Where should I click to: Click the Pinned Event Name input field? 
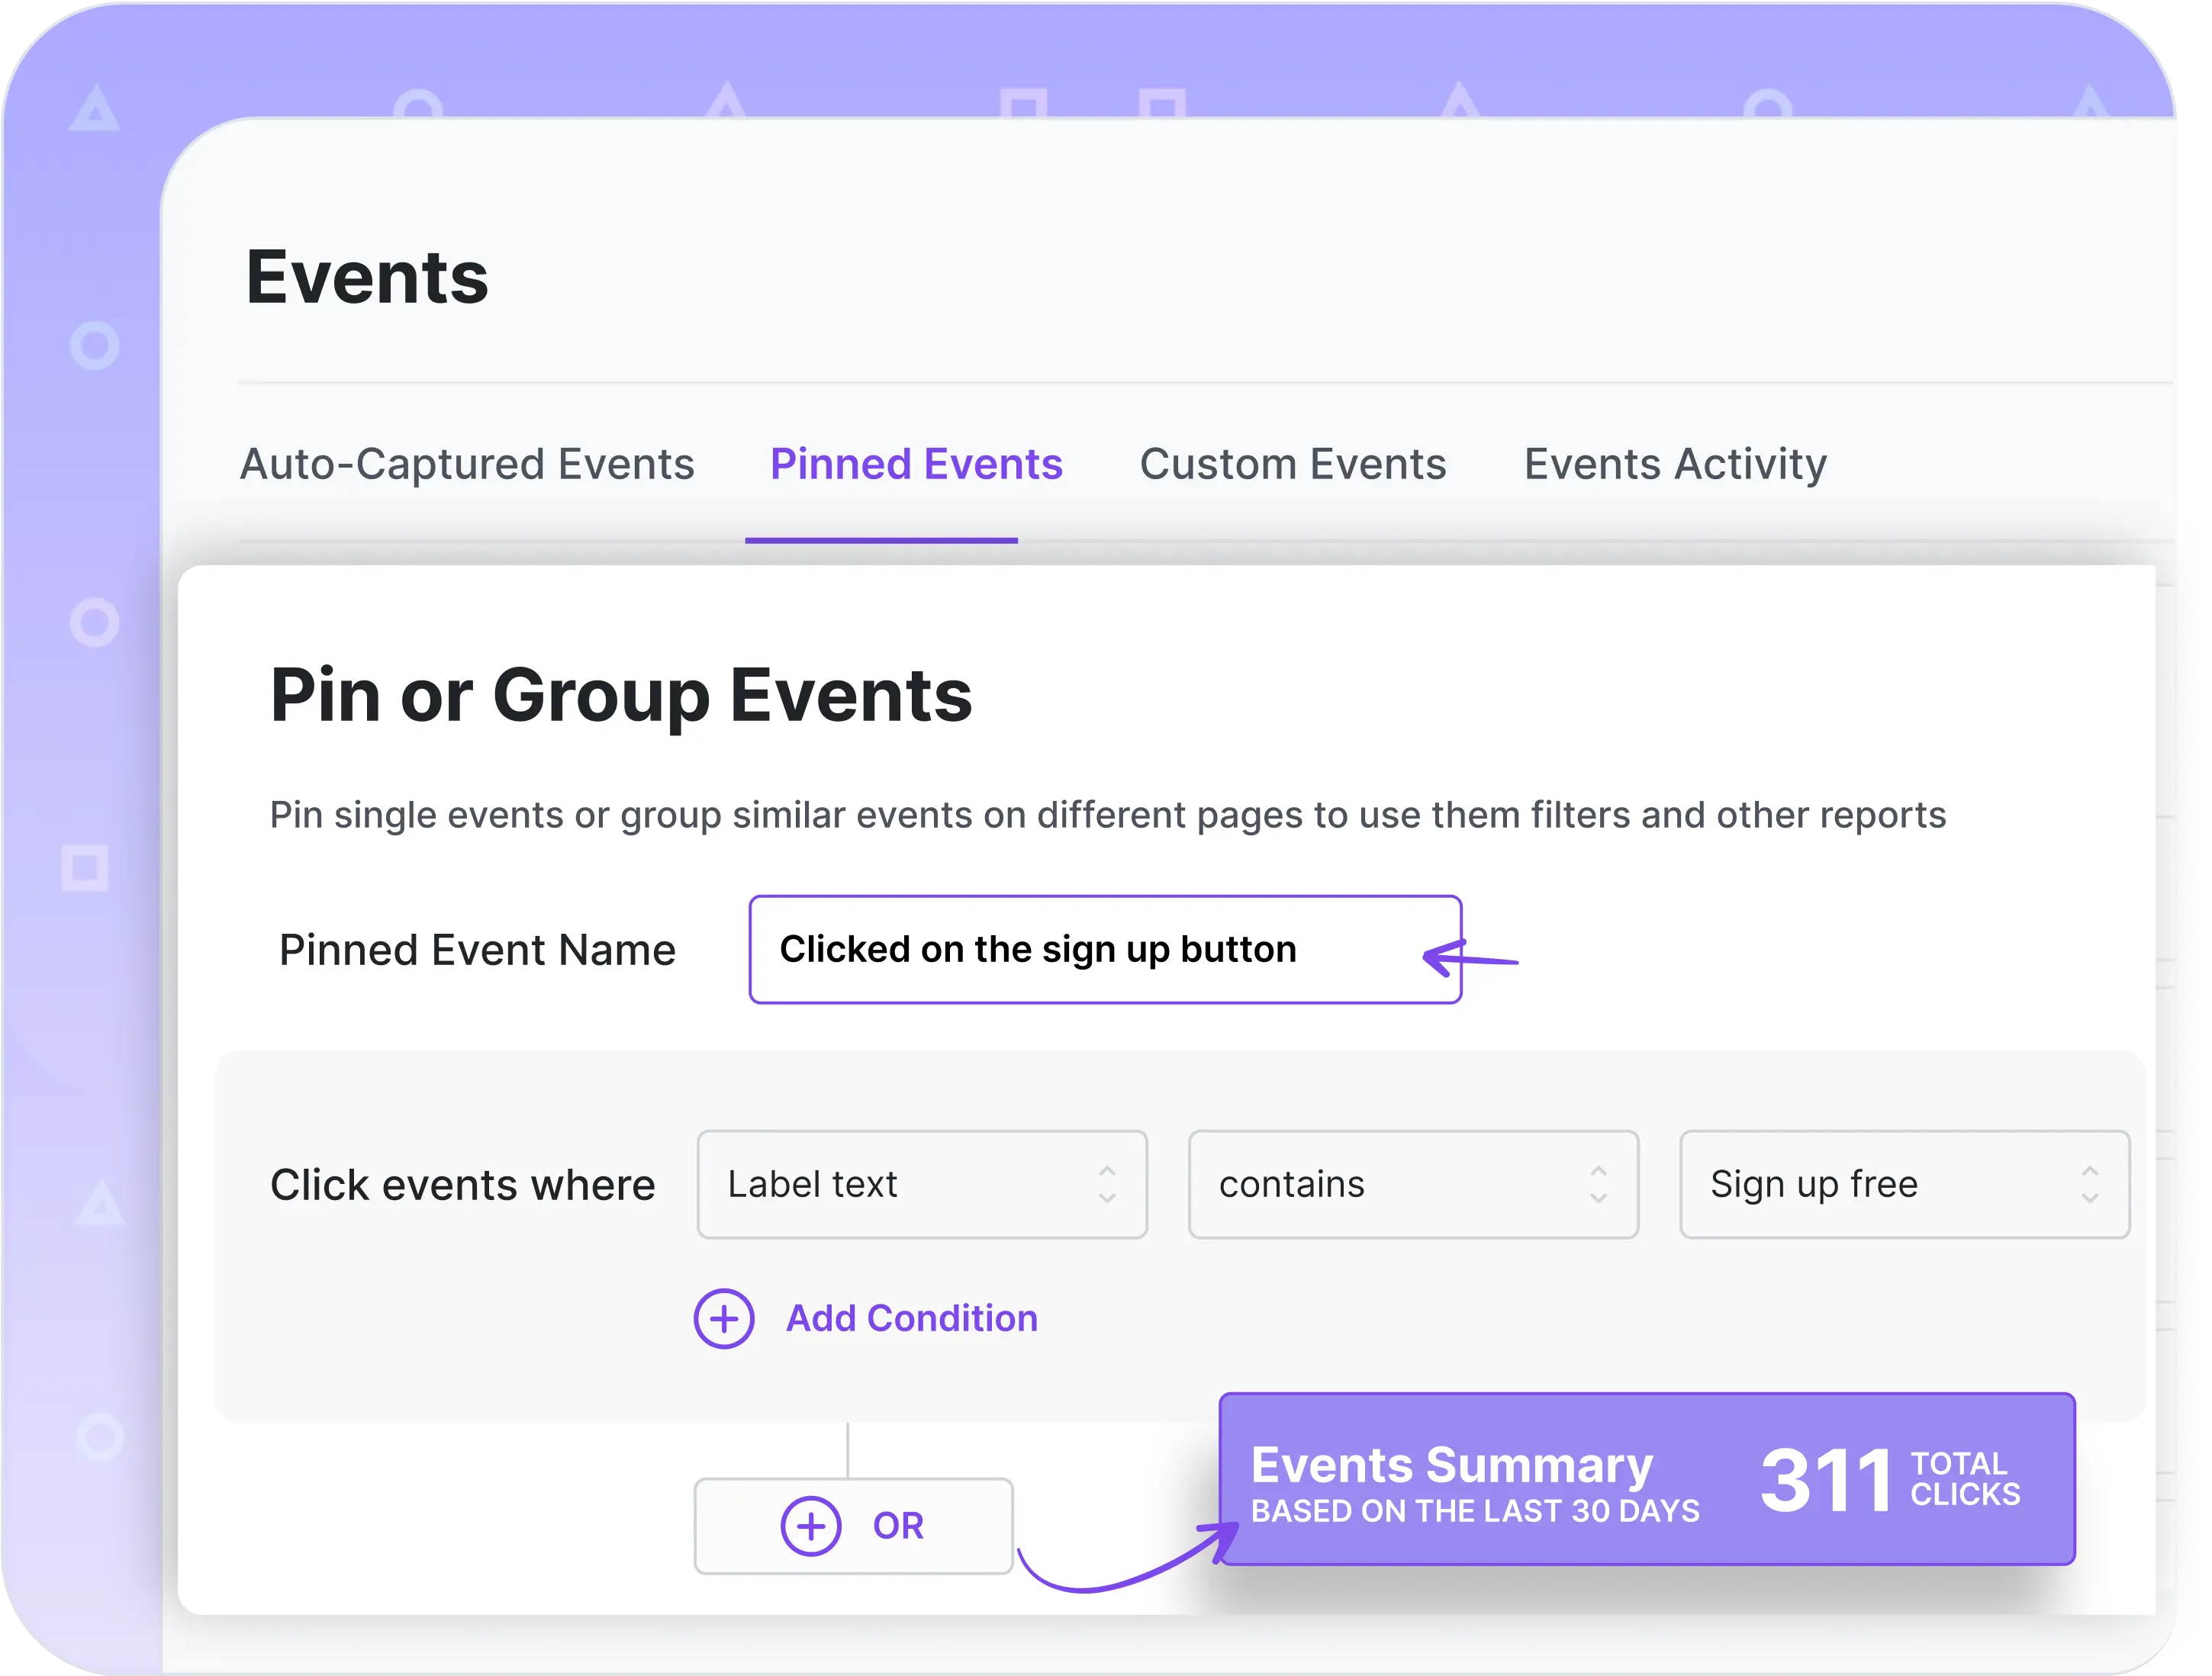[1104, 949]
